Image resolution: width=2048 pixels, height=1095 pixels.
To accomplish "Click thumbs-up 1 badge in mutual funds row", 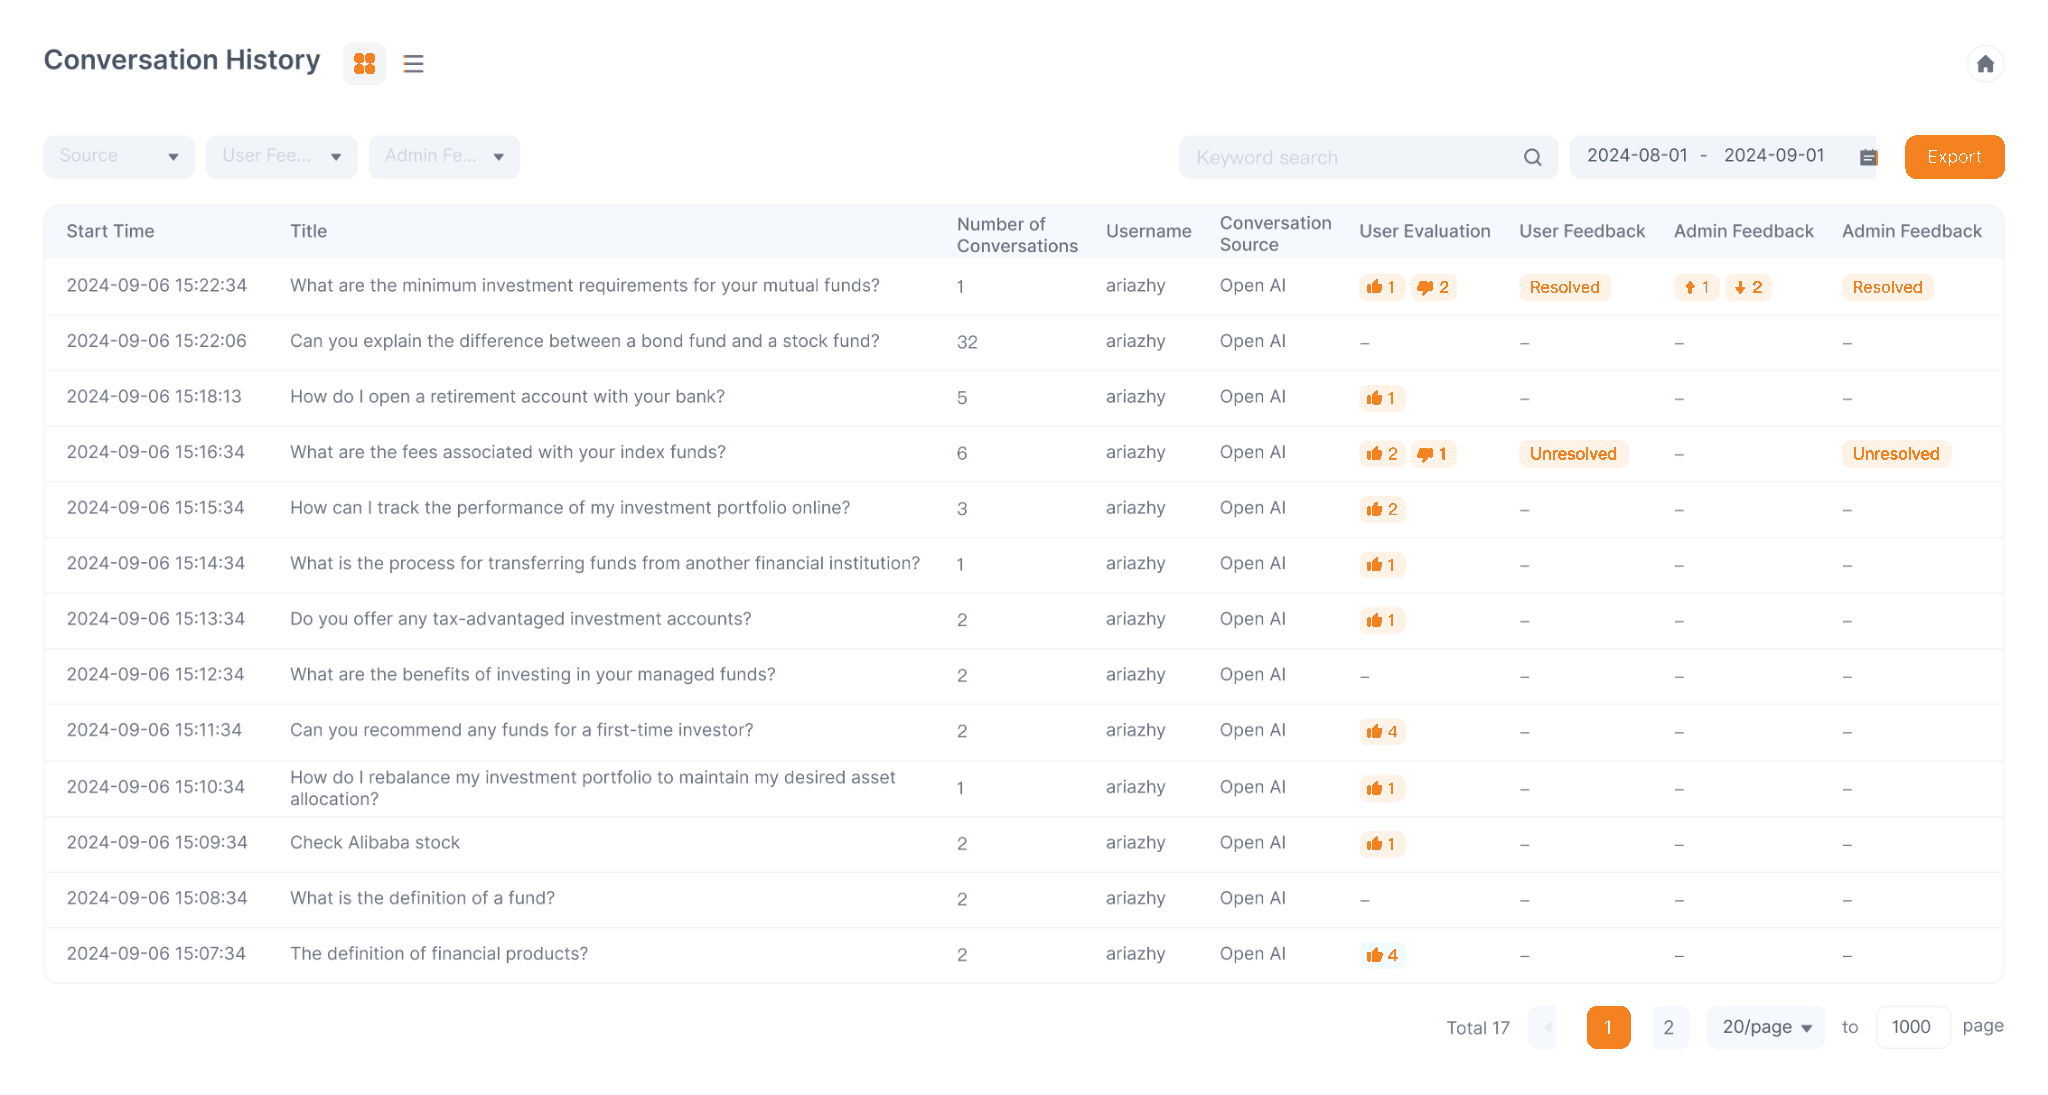I will click(1382, 288).
